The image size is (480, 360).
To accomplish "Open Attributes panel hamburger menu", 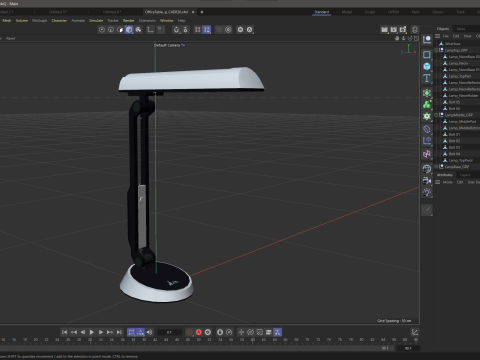I will pos(437,182).
